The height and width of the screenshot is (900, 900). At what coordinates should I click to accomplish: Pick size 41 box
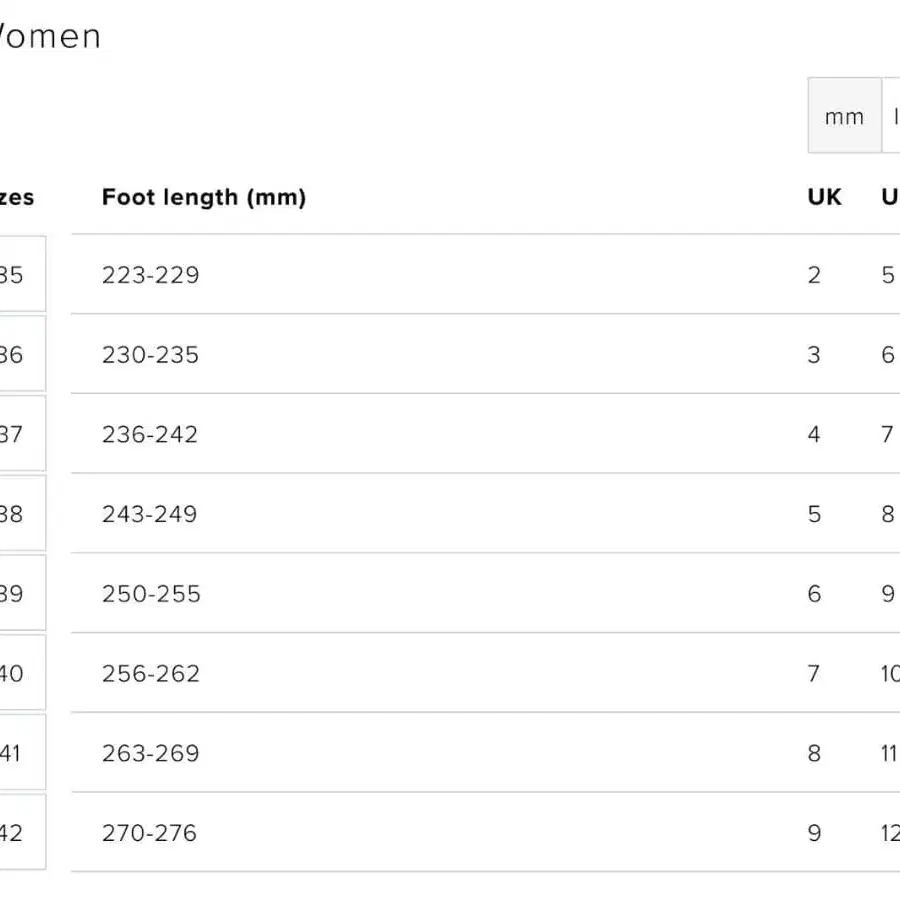click(x=18, y=753)
